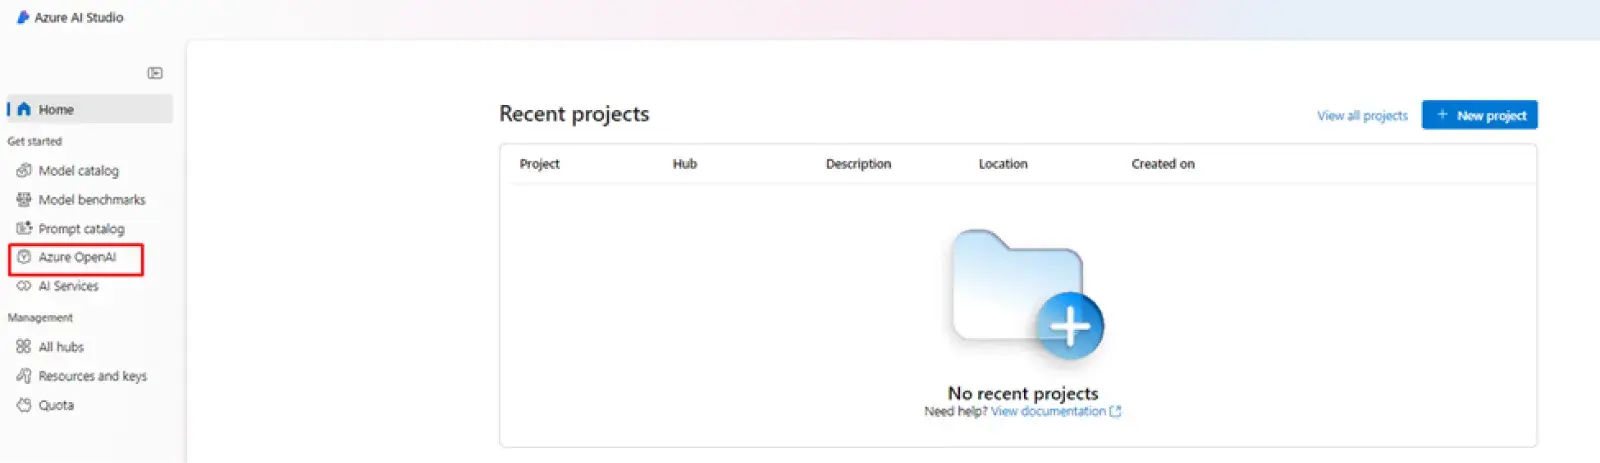
Task: Click the Model benchmarks icon
Action: coord(24,199)
